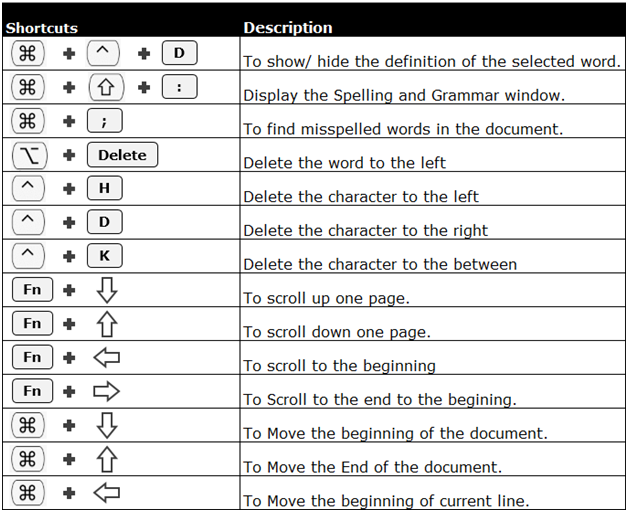
Task: Select 'Delete the character to the left' text
Action: click(361, 197)
